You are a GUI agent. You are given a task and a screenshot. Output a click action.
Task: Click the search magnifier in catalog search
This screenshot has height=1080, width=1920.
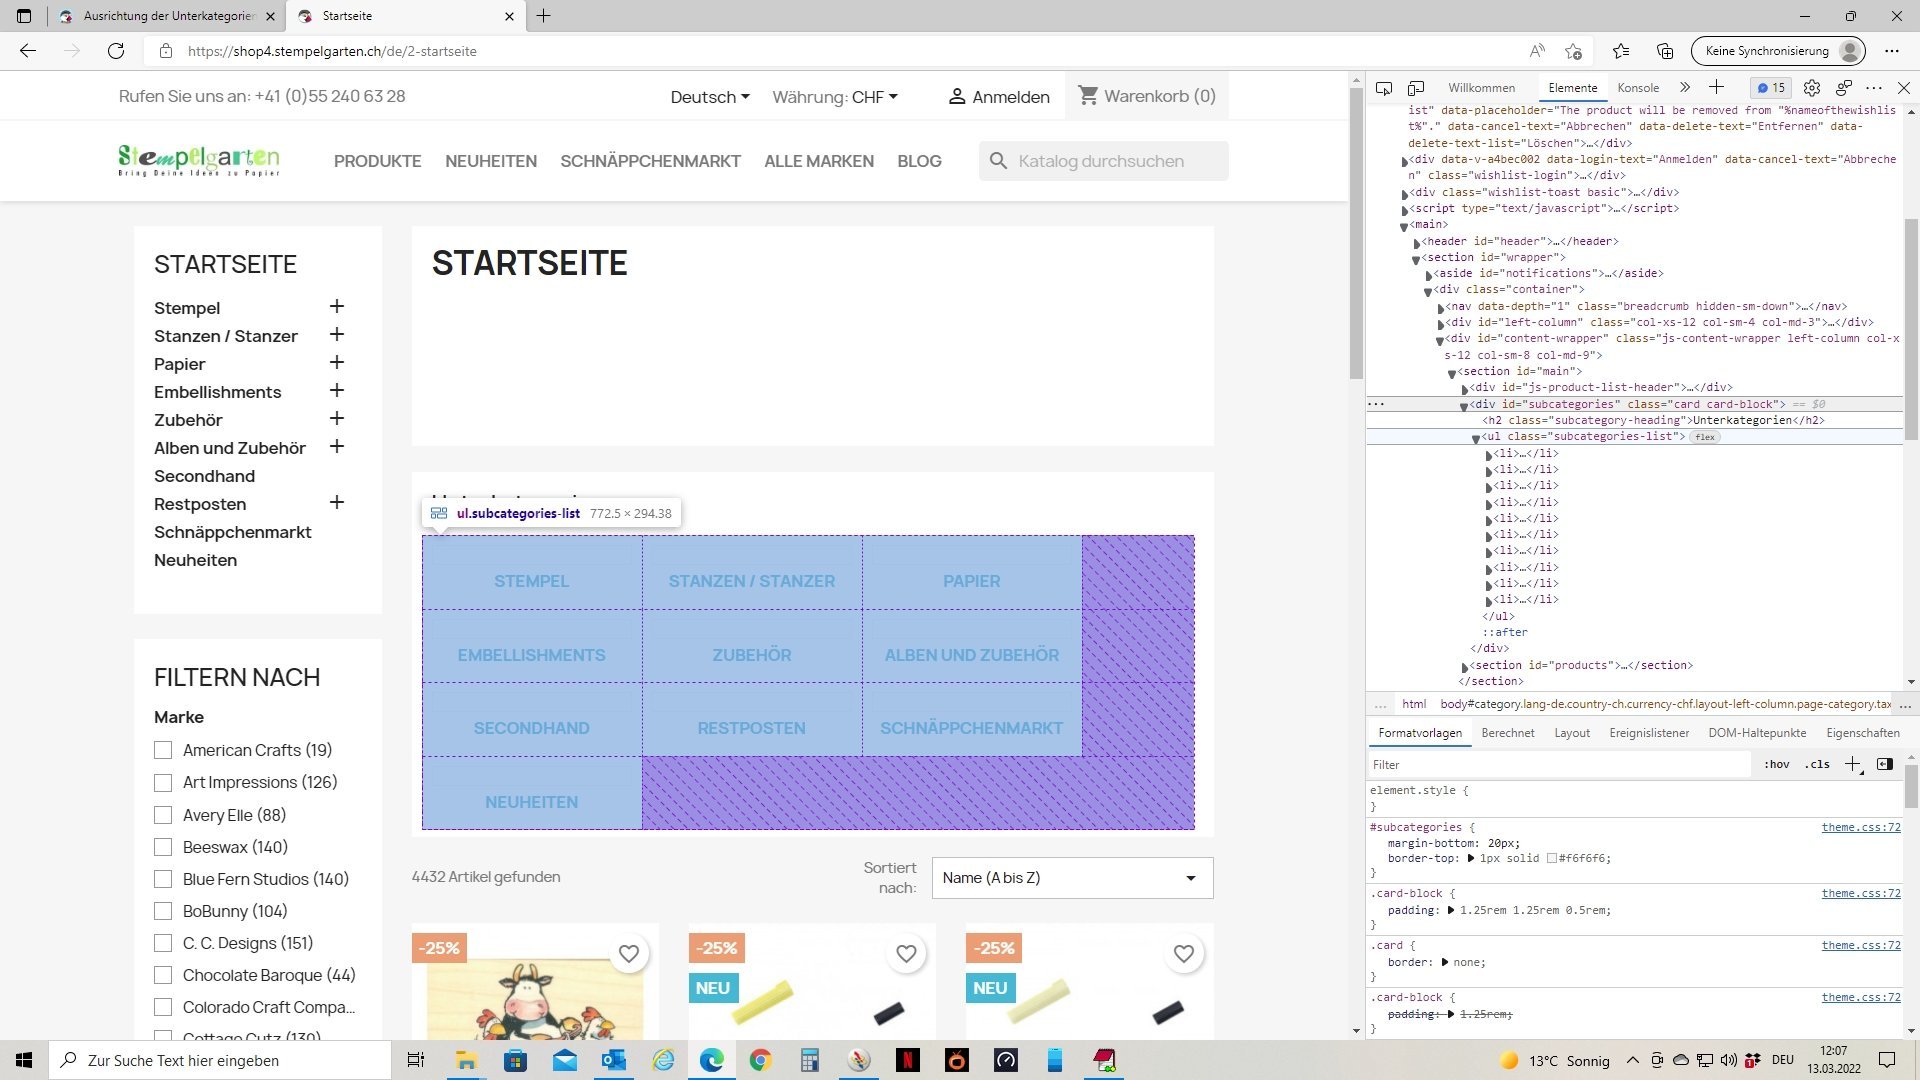(998, 161)
